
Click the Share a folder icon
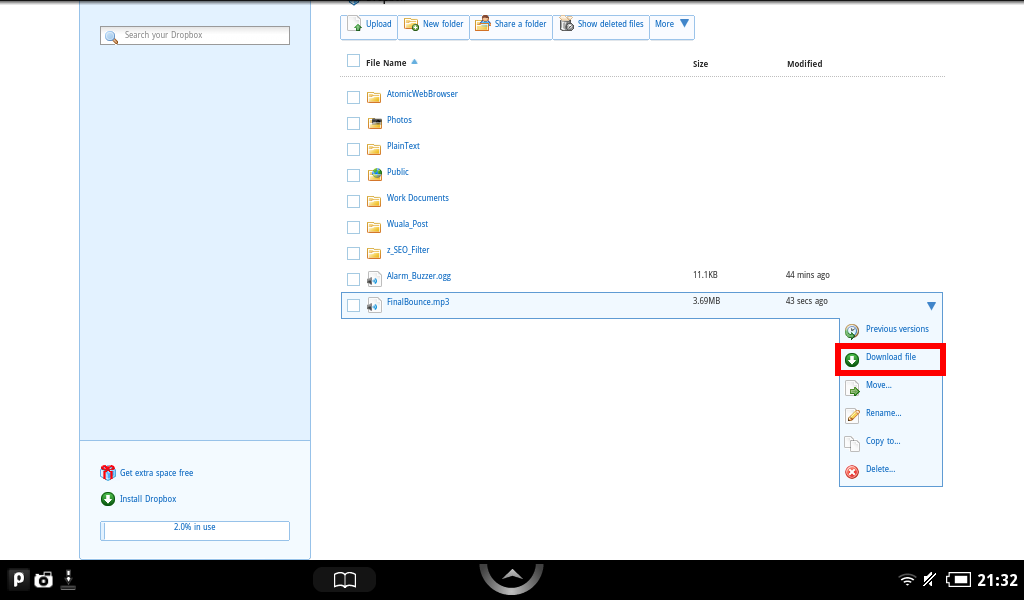pyautogui.click(x=483, y=24)
